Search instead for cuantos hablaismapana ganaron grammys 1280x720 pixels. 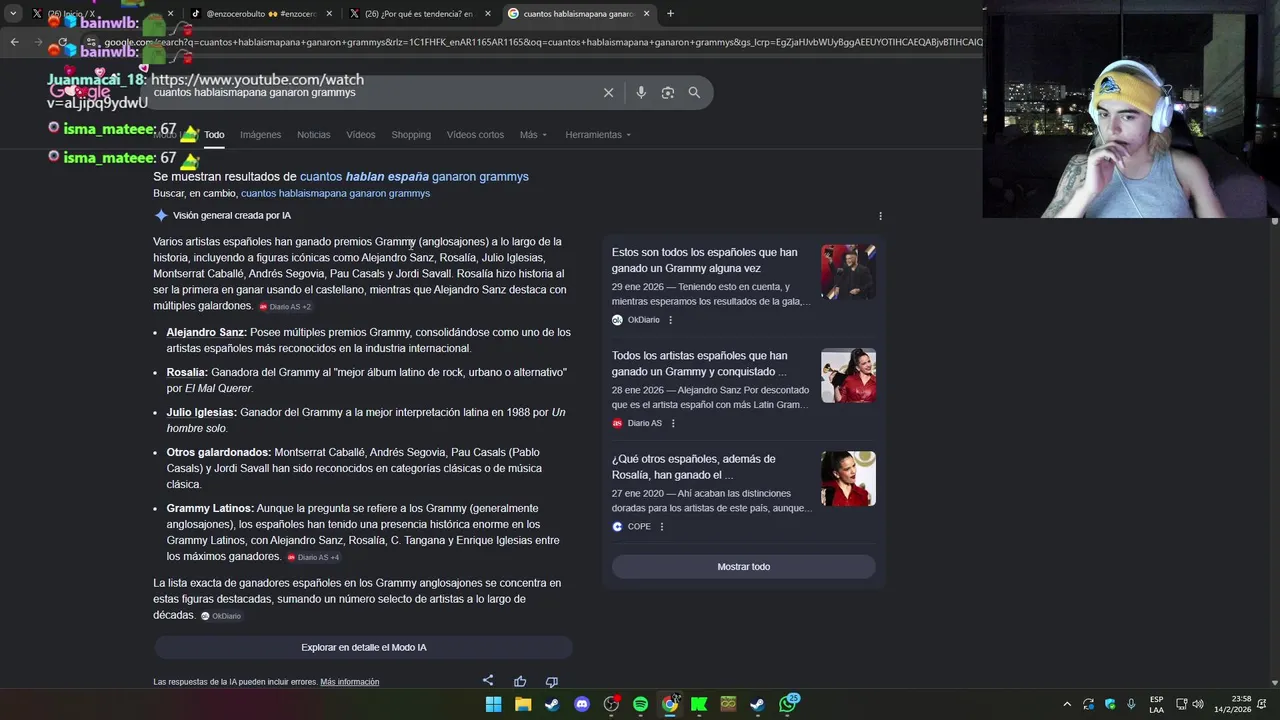[335, 193]
